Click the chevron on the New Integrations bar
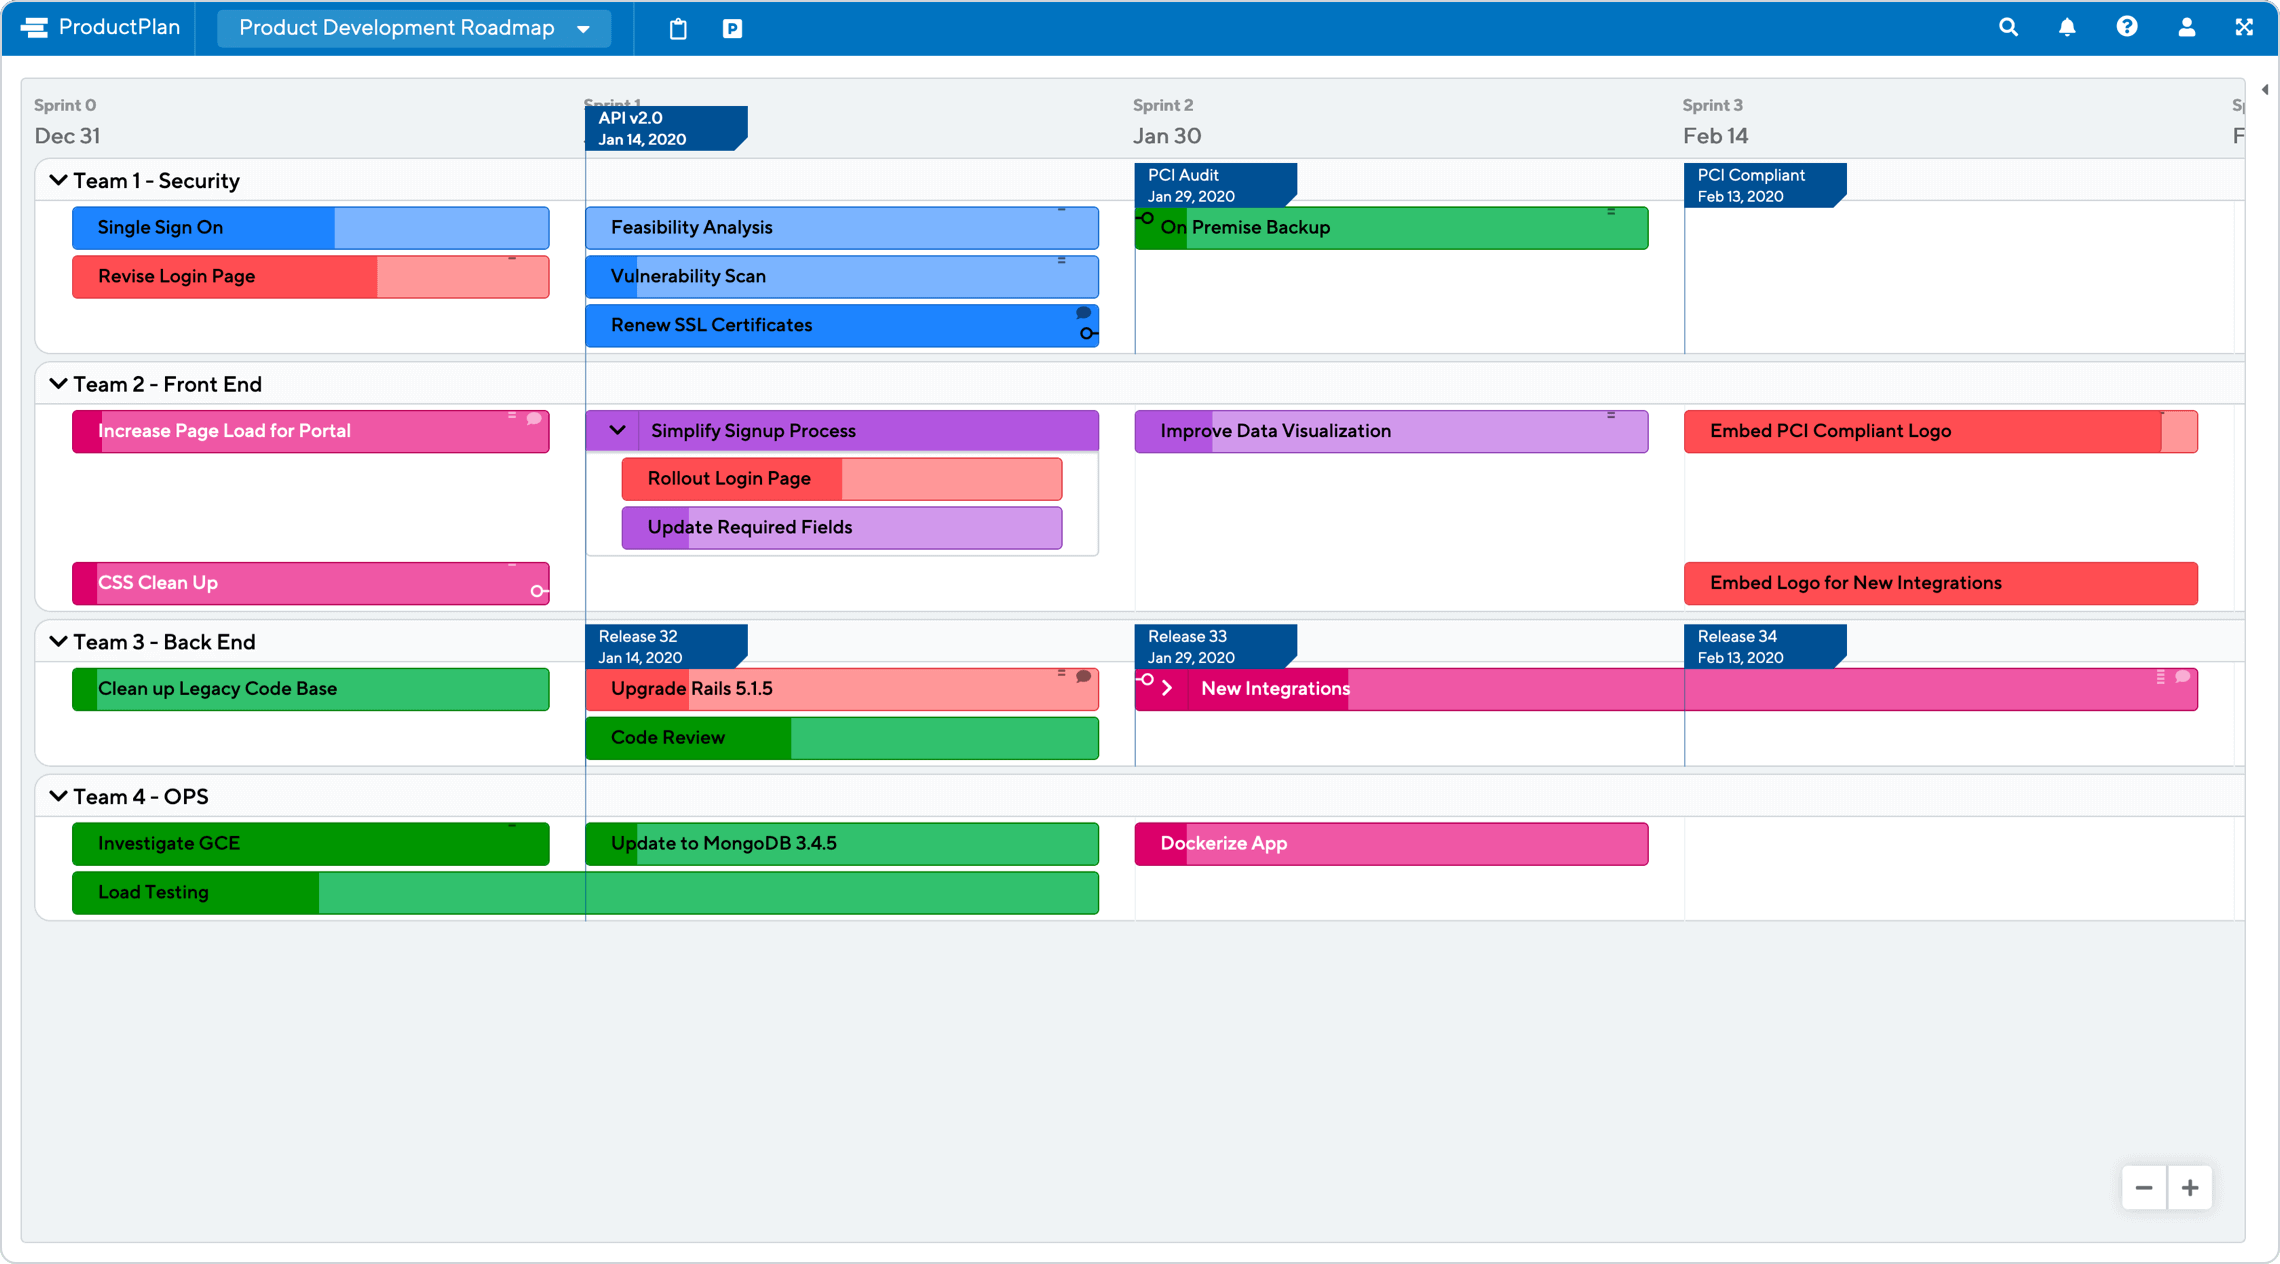Screen dimensions: 2280x1264 pyautogui.click(x=1166, y=688)
